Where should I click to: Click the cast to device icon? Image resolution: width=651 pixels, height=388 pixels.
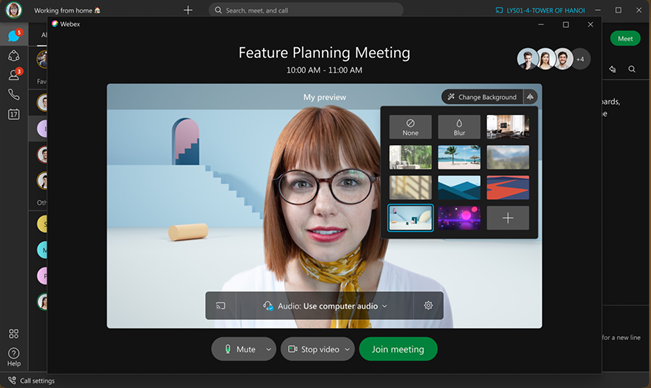(220, 306)
